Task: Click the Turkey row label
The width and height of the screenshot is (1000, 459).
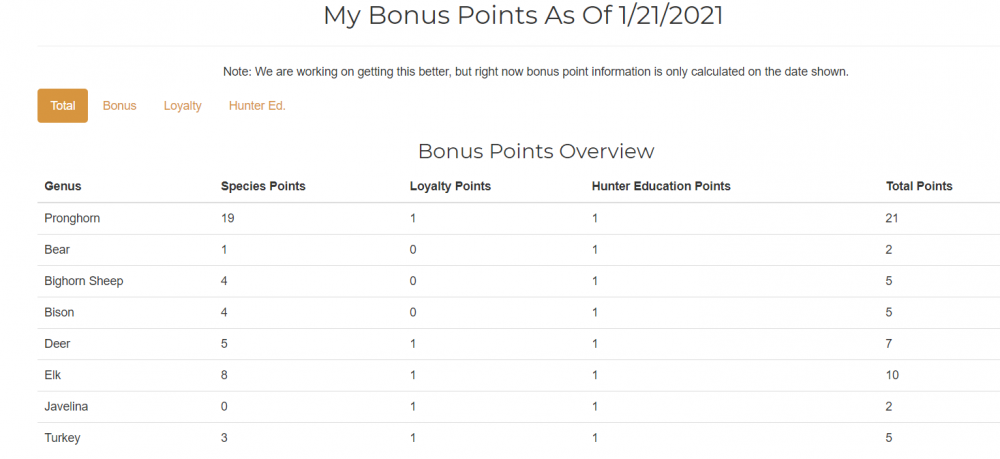Action: point(63,438)
